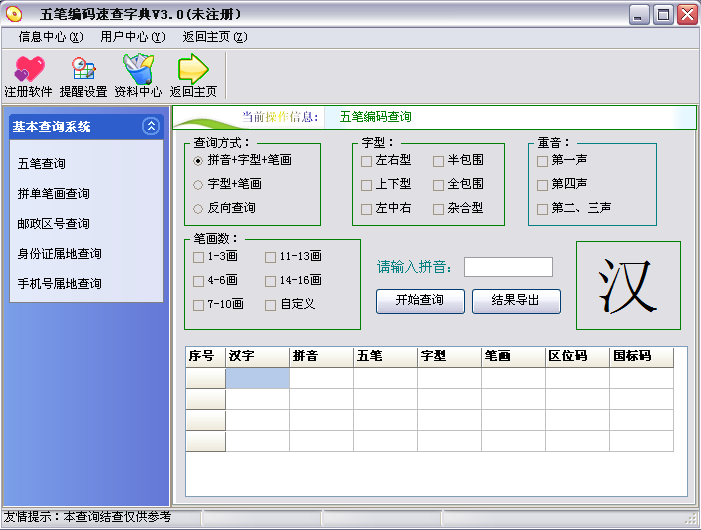This screenshot has height=530, width=701.
Task: Click the 字型 column header
Action: [x=449, y=357]
